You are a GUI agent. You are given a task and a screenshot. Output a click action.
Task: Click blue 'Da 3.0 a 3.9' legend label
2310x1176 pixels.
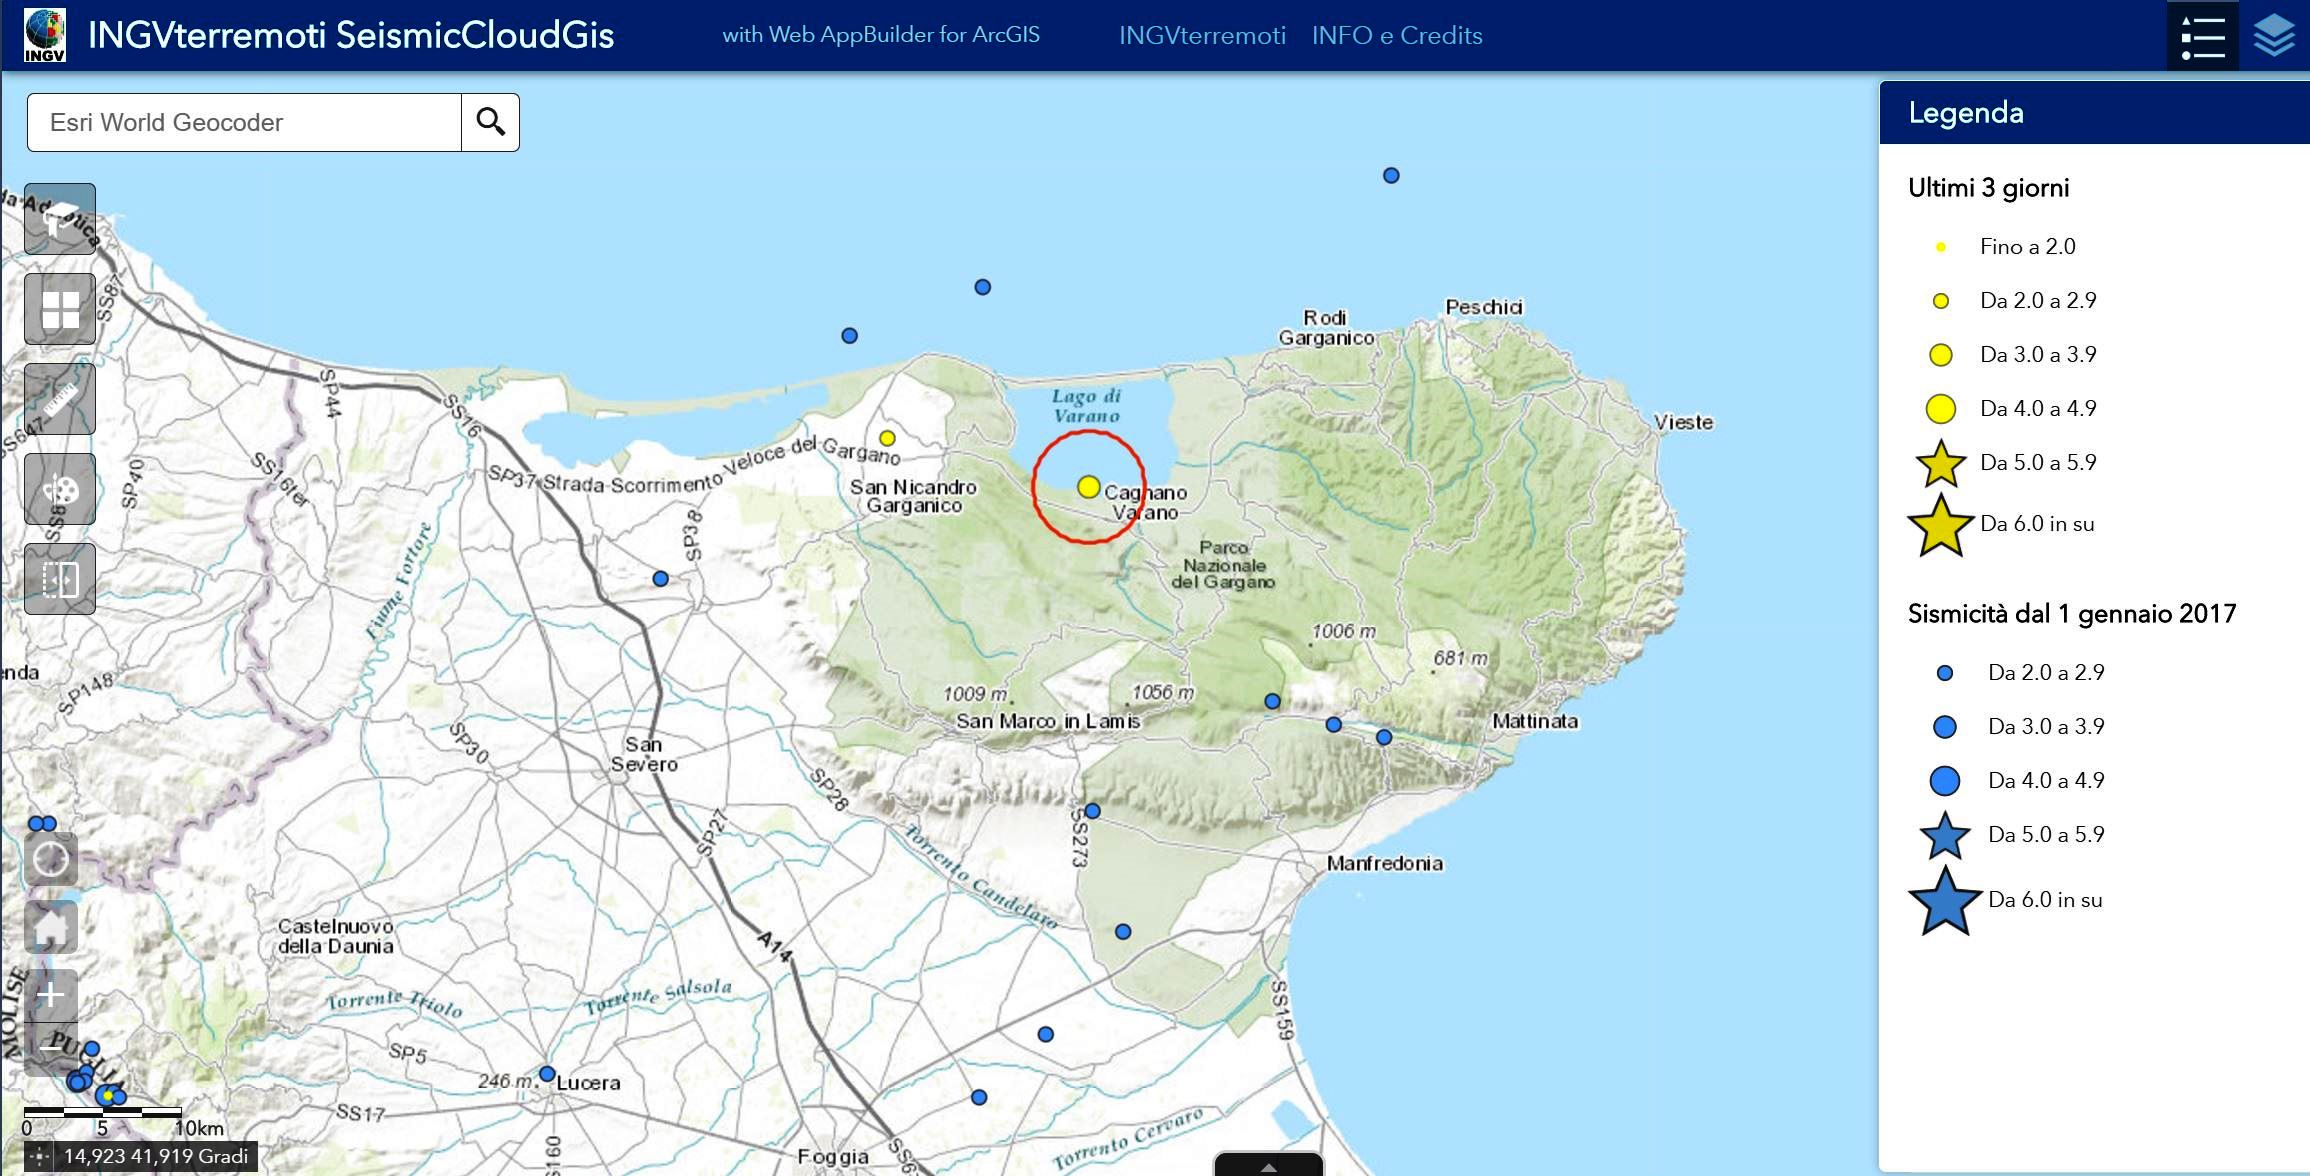click(x=2046, y=727)
